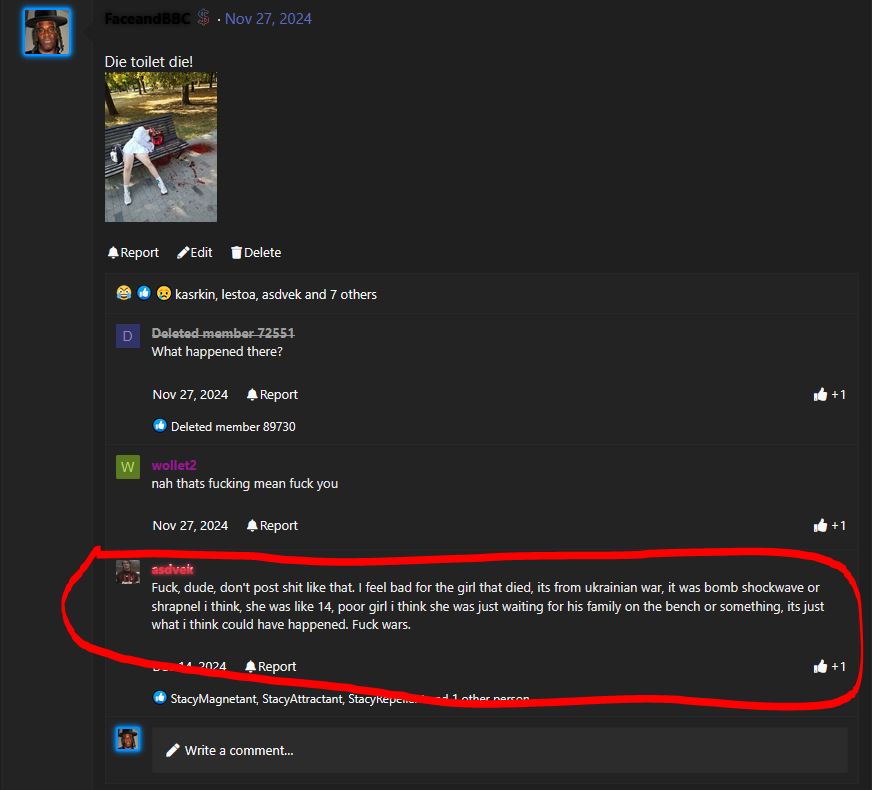Click the bell Report icon under the main post
The image size is (872, 790).
click(113, 253)
